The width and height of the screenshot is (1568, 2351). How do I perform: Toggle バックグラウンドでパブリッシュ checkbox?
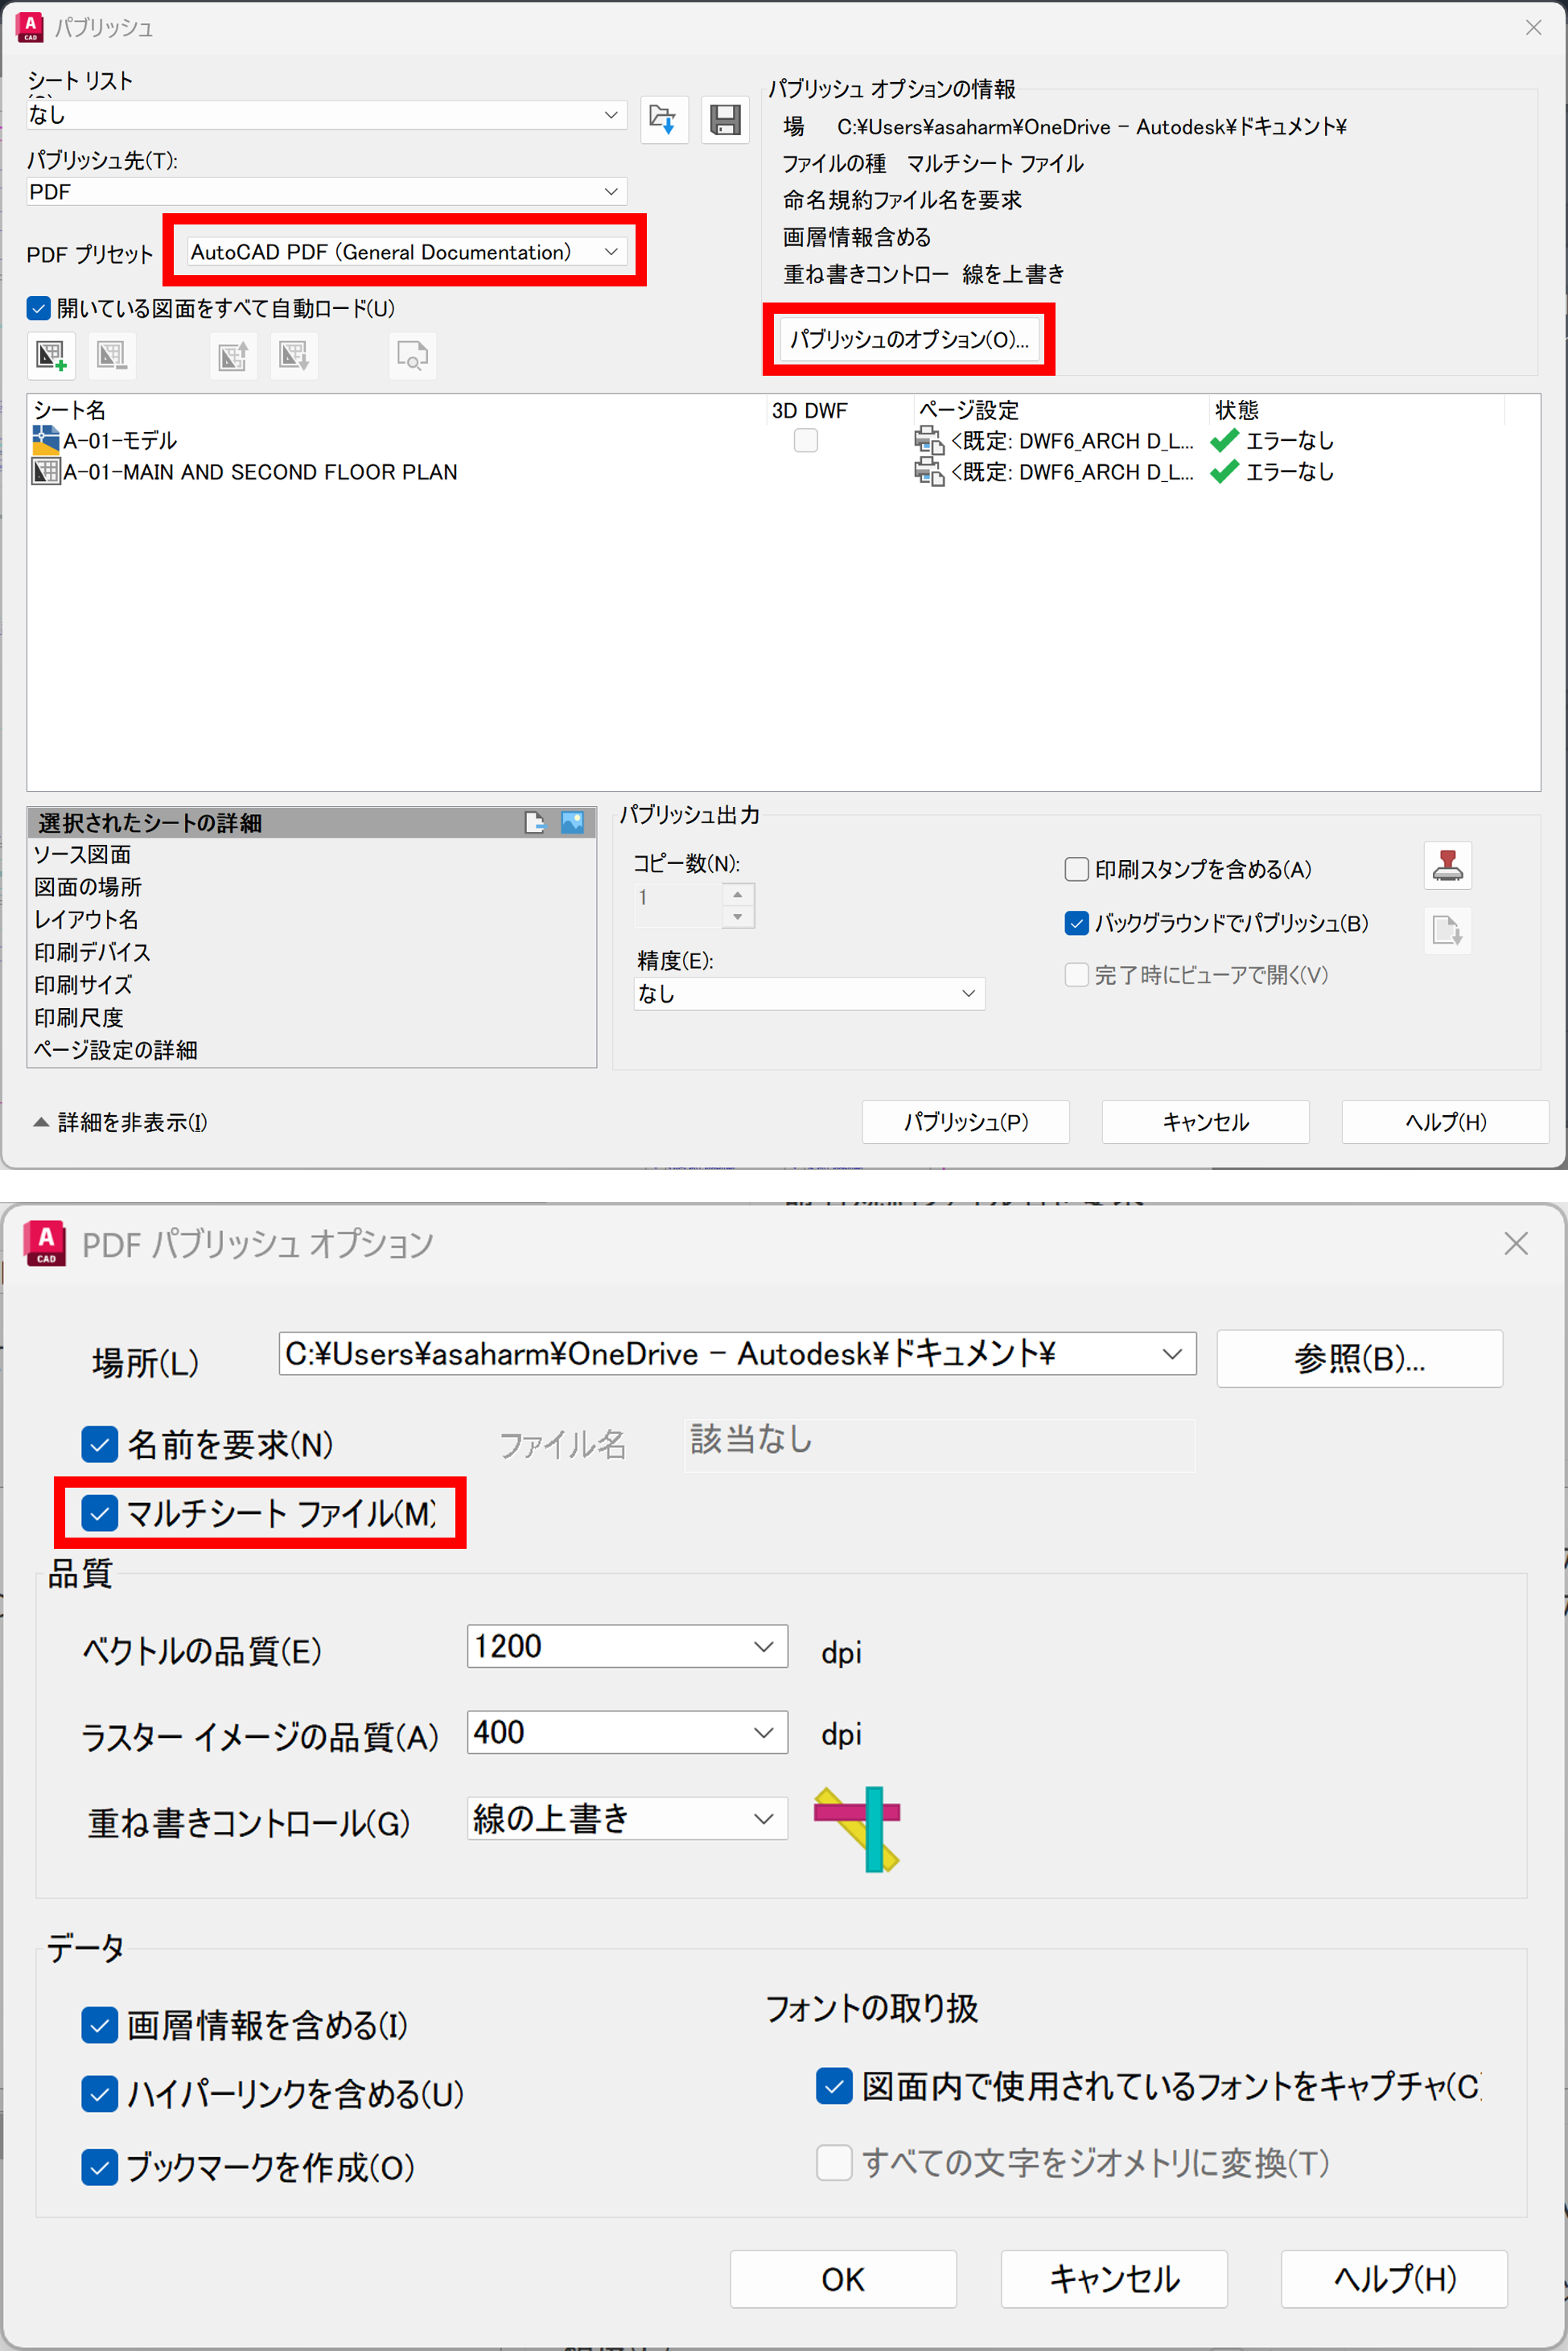(x=1077, y=924)
